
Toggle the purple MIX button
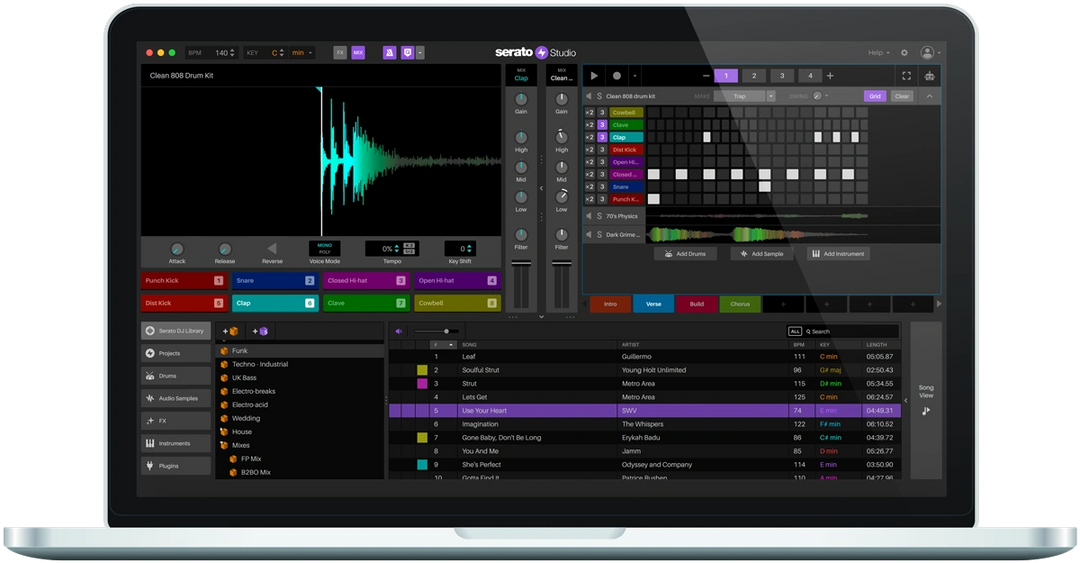coord(358,52)
